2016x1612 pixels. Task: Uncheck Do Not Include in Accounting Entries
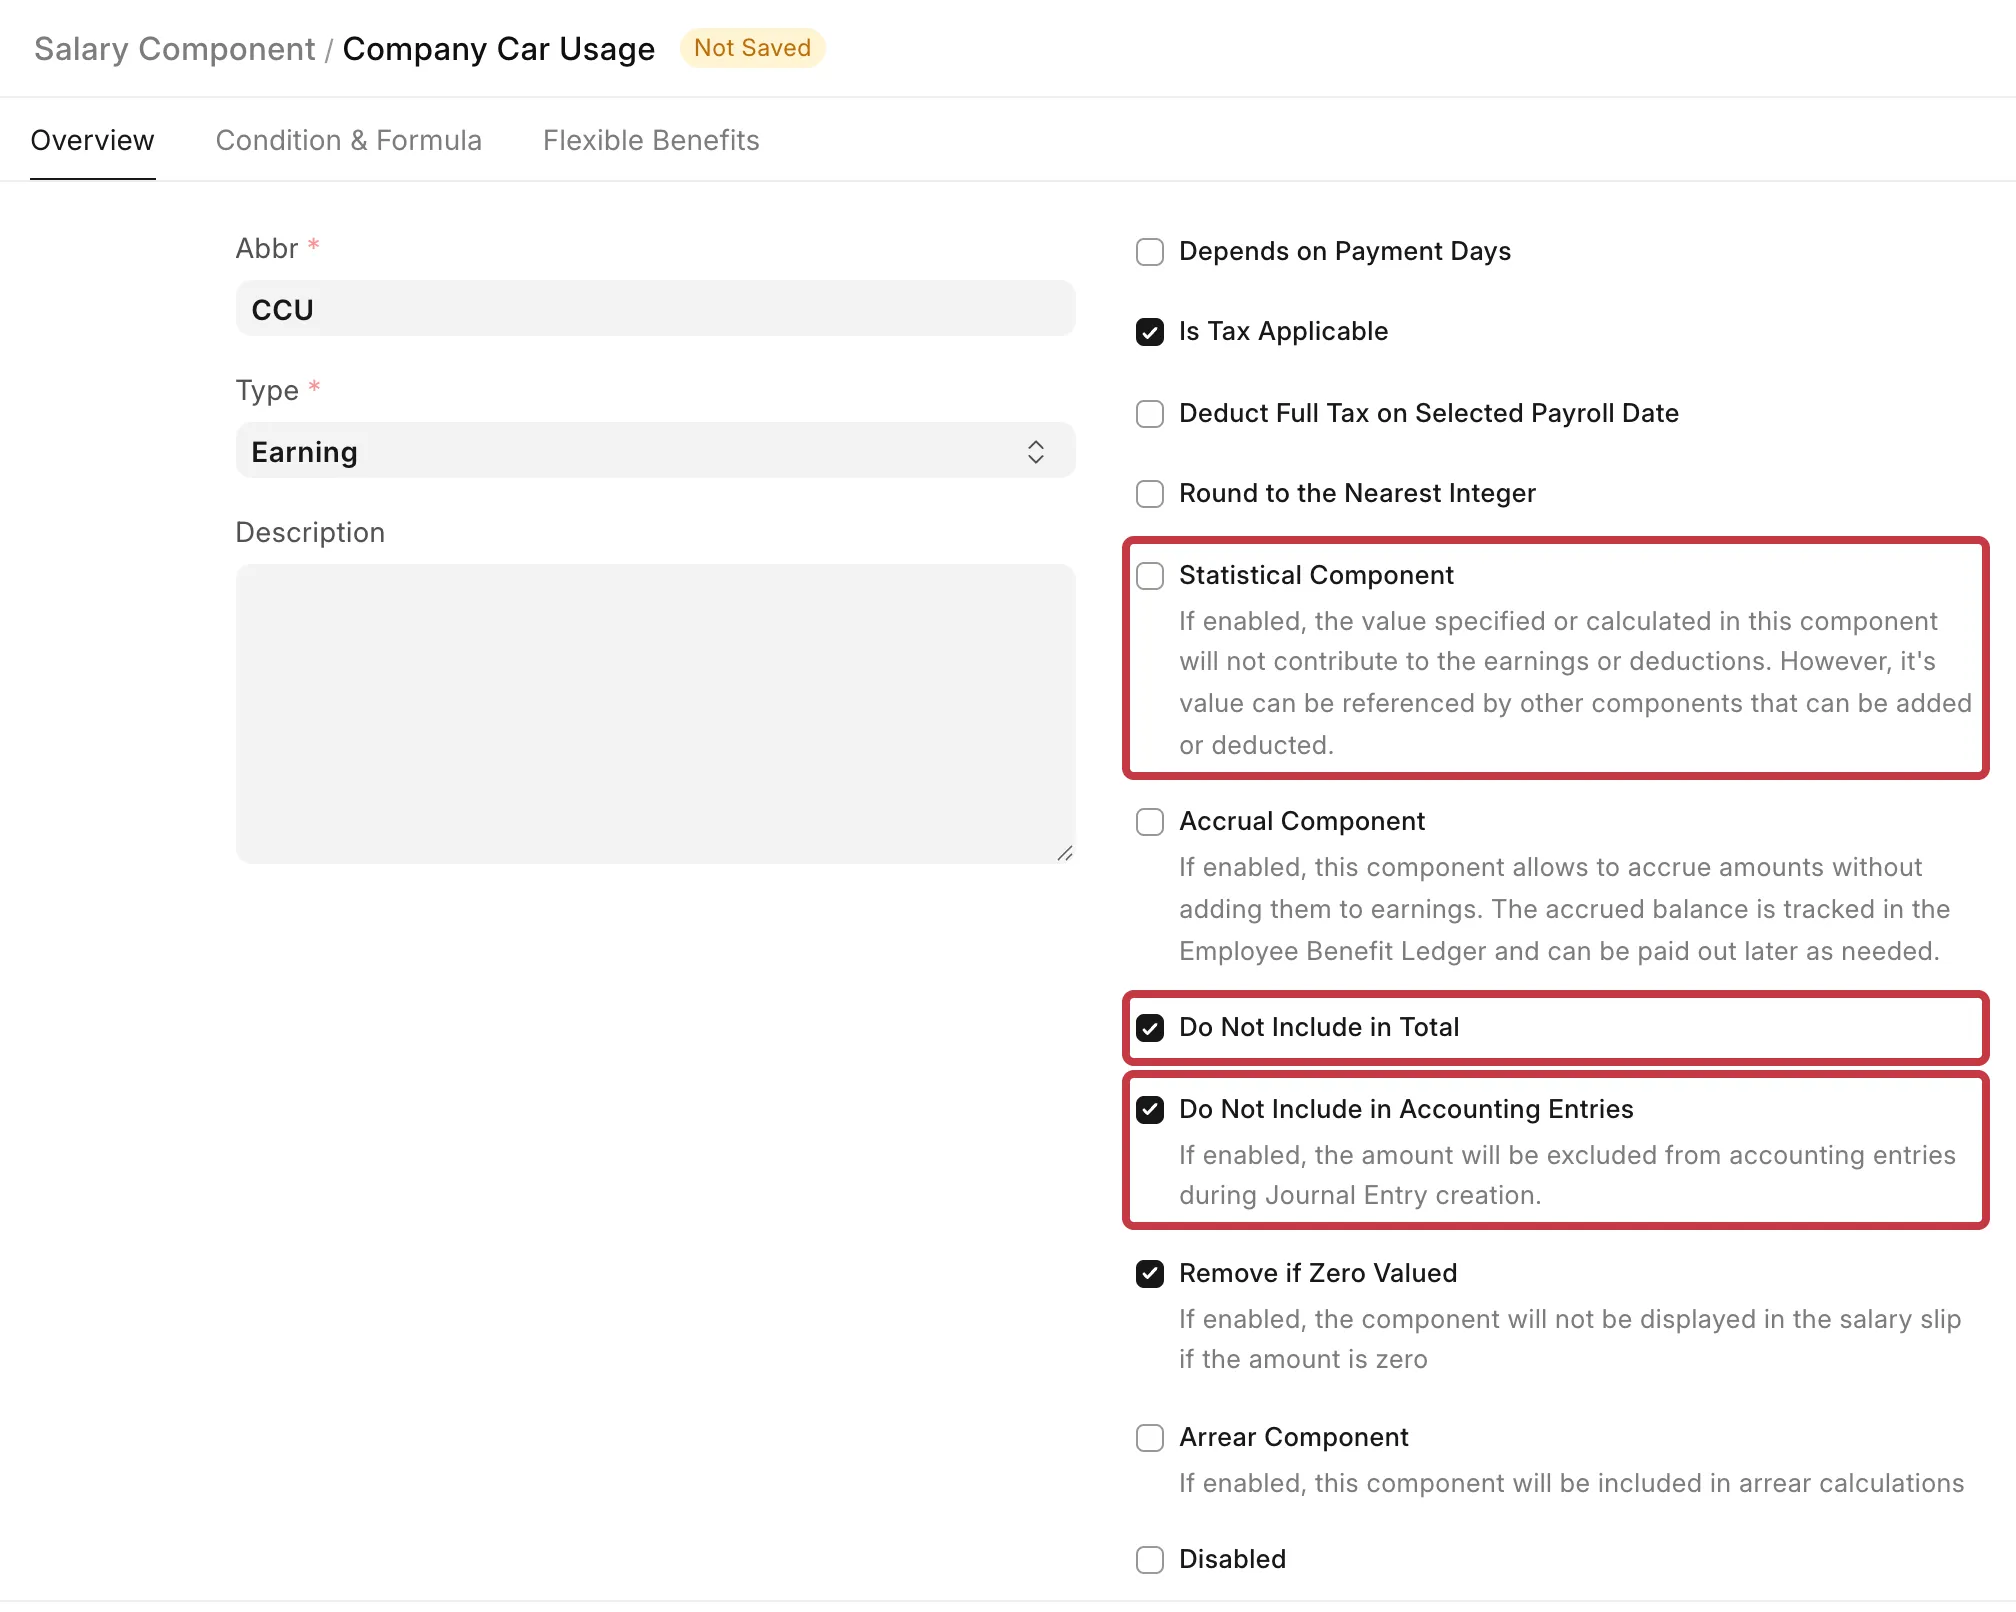(1150, 1110)
